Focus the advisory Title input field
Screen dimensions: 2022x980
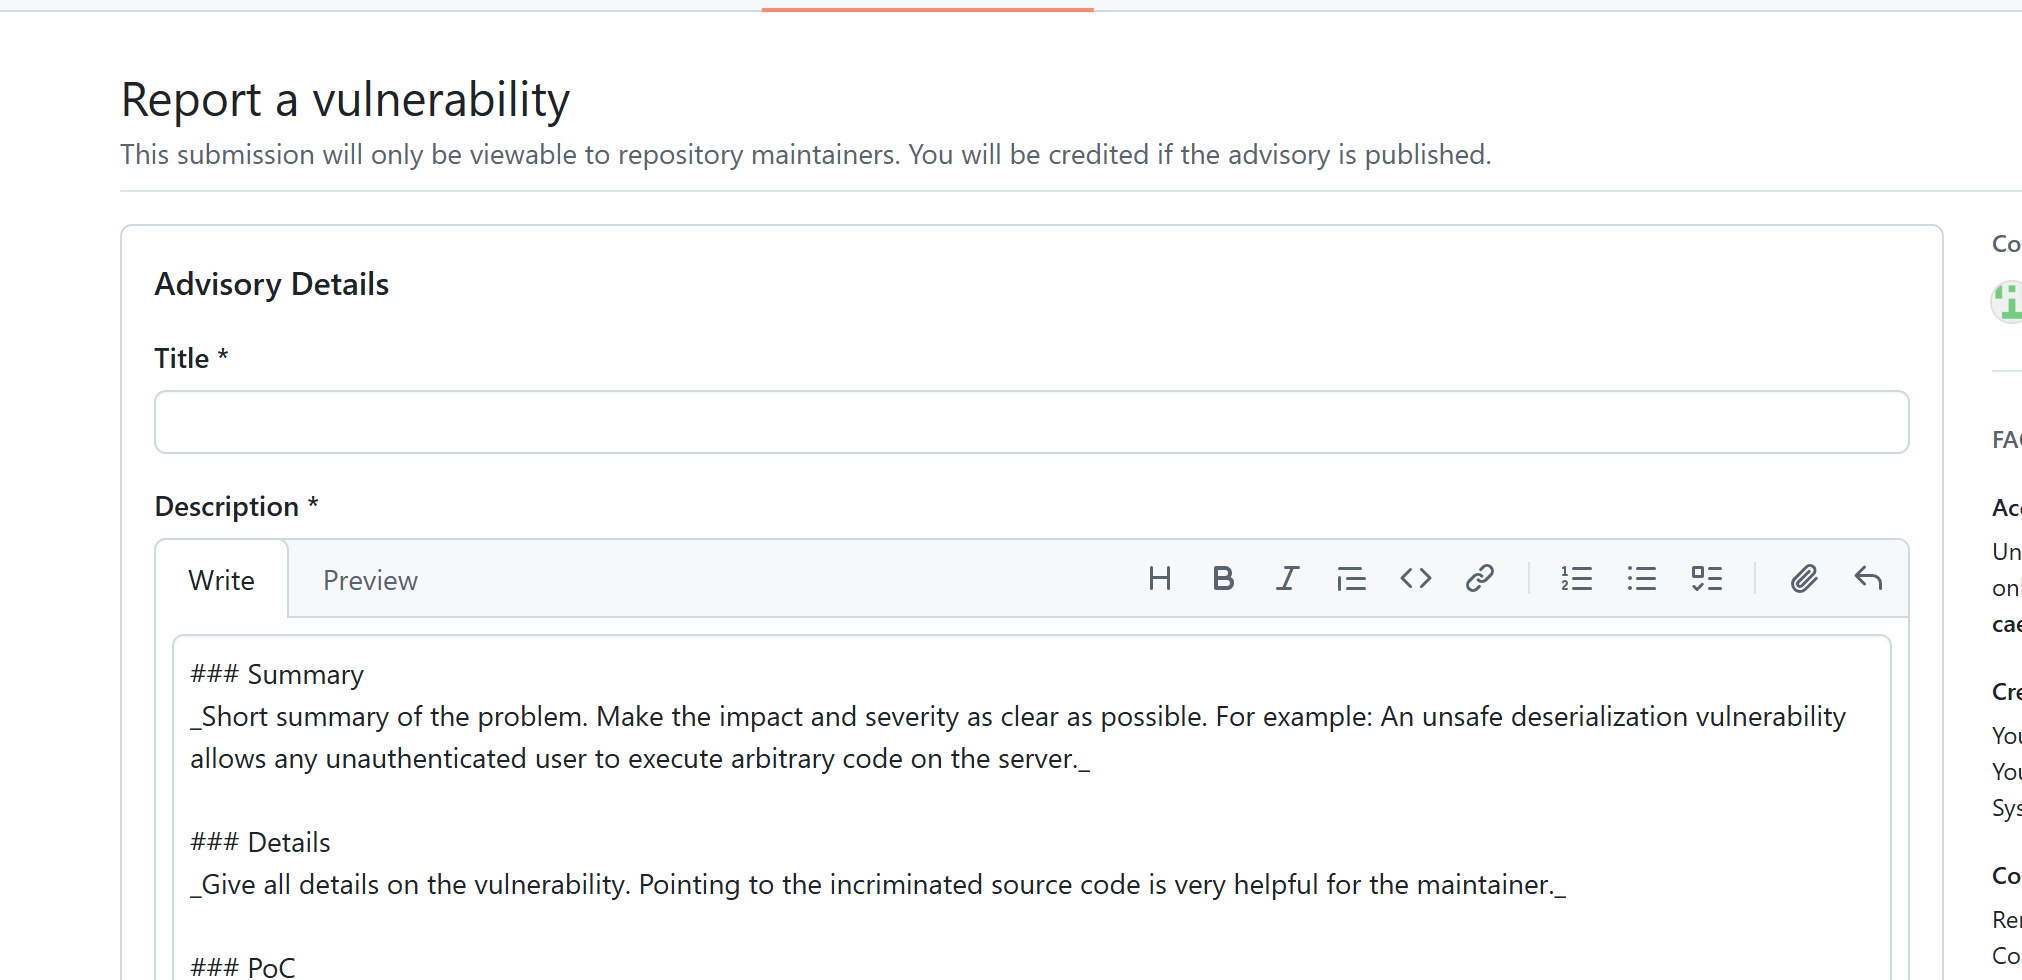[1031, 422]
